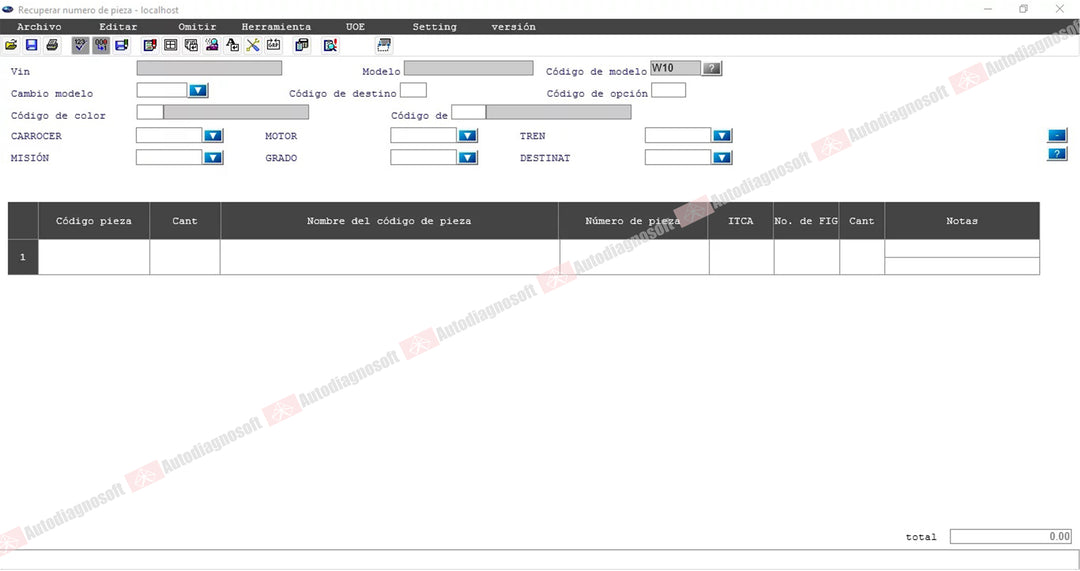Click the Código de opción field
The width and height of the screenshot is (1080, 571).
(668, 90)
